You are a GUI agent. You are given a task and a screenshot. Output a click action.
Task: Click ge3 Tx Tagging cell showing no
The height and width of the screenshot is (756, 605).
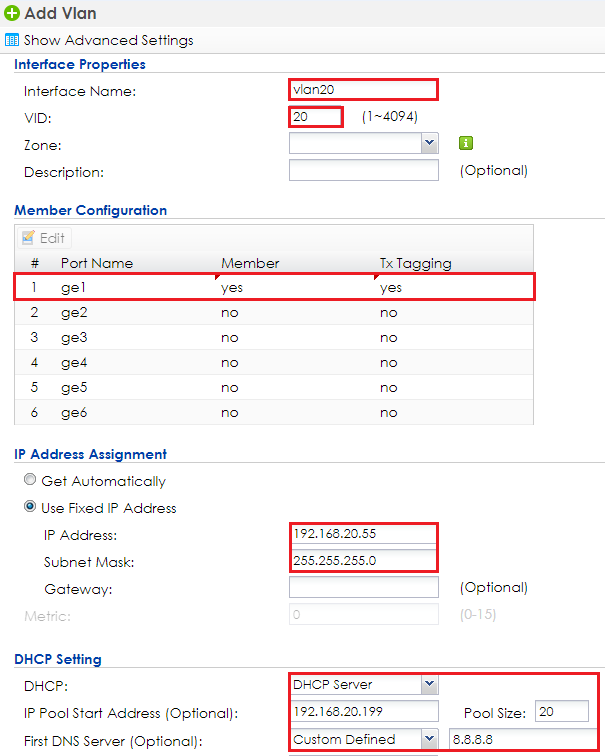(x=389, y=338)
